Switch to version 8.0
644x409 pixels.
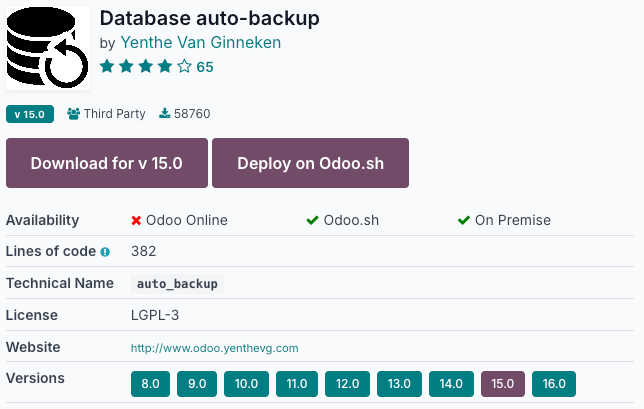150,384
